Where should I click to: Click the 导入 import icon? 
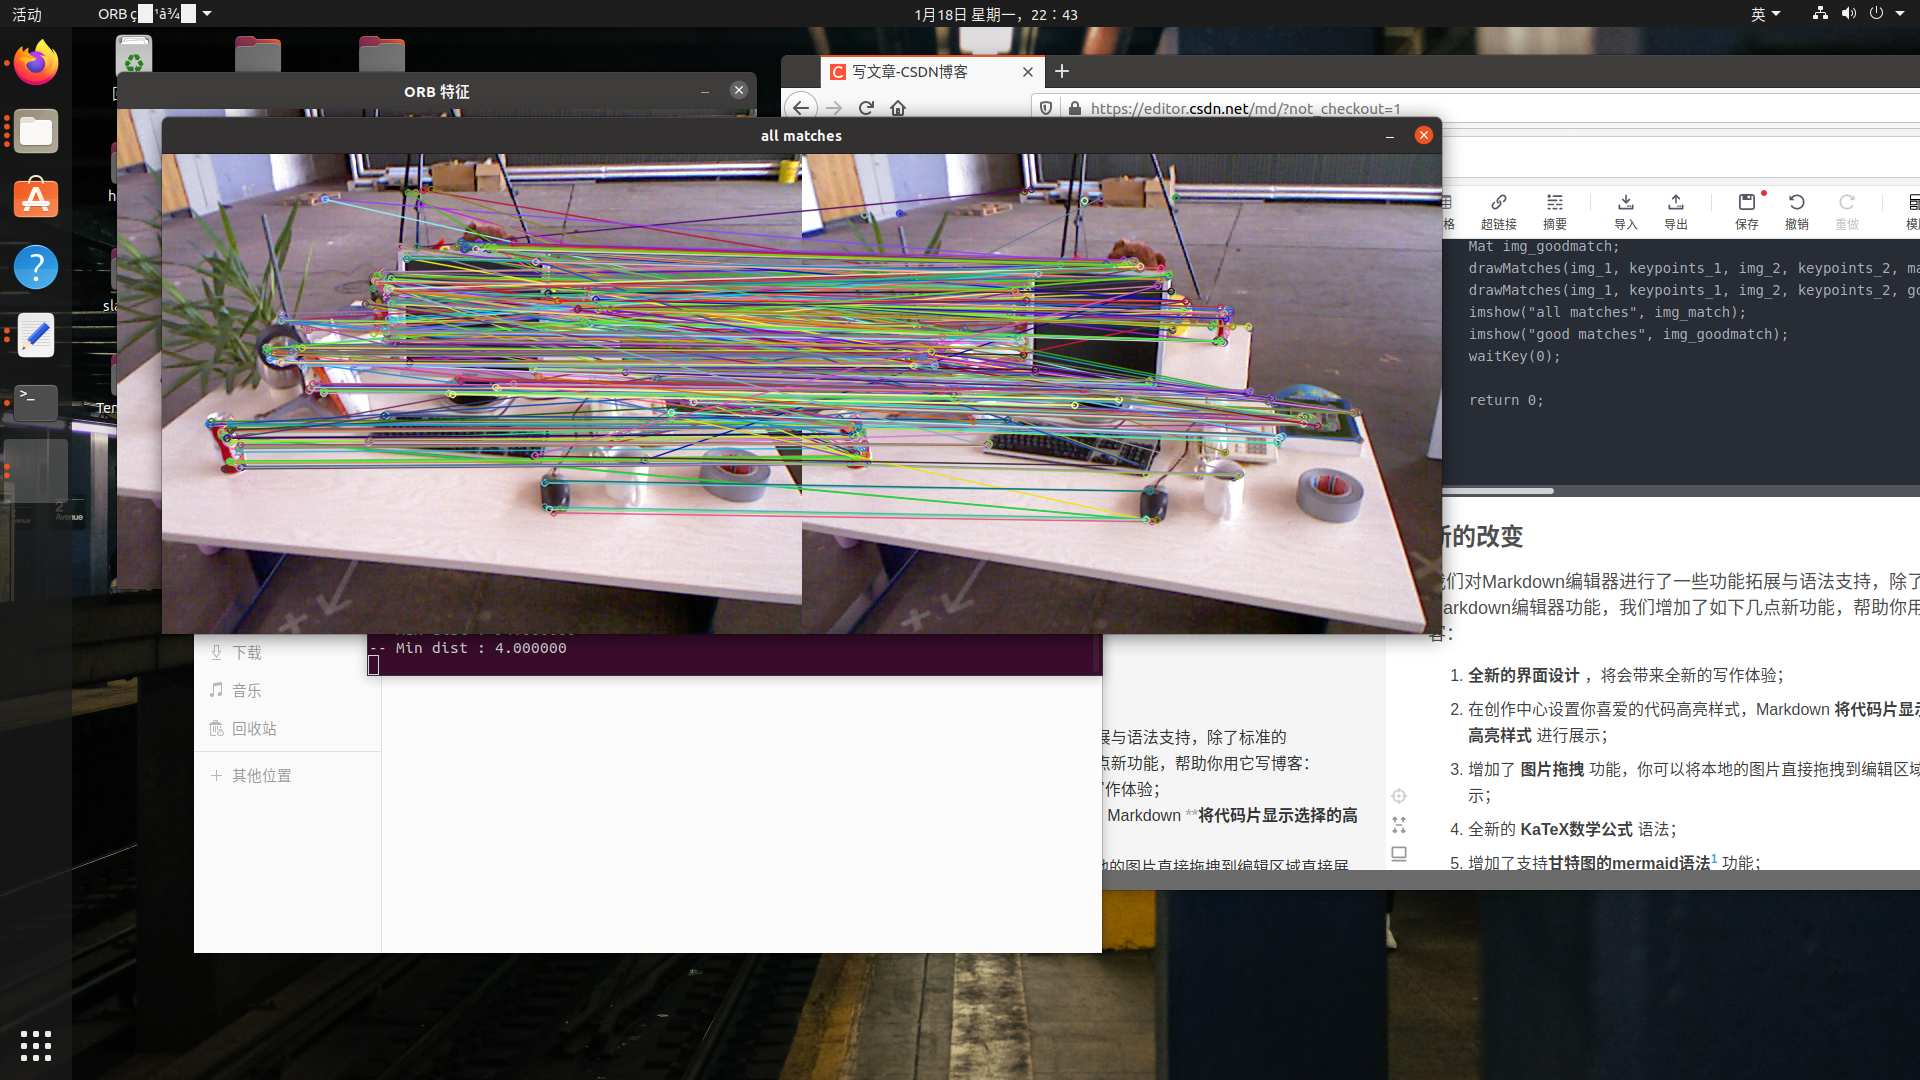pos(1625,211)
